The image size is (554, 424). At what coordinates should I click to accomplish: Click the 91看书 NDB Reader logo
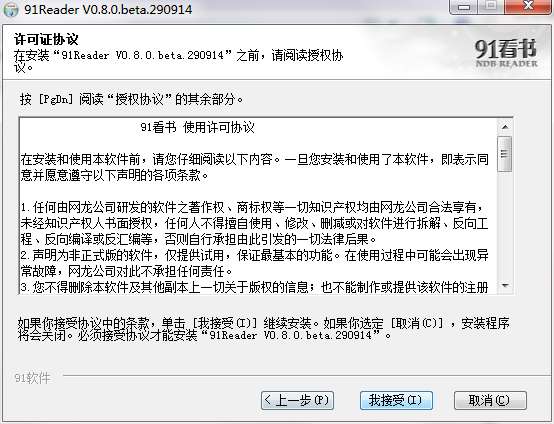click(x=506, y=53)
